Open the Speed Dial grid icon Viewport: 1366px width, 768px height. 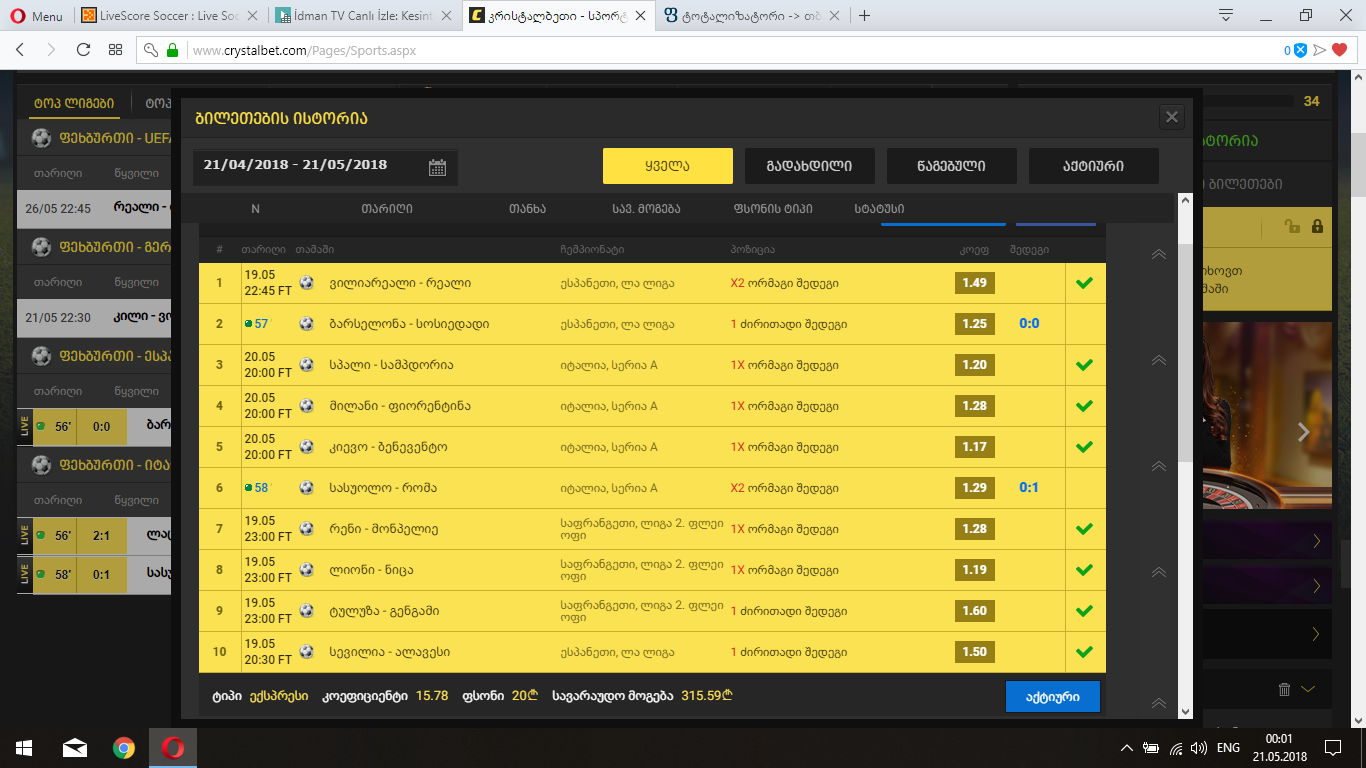tap(116, 50)
